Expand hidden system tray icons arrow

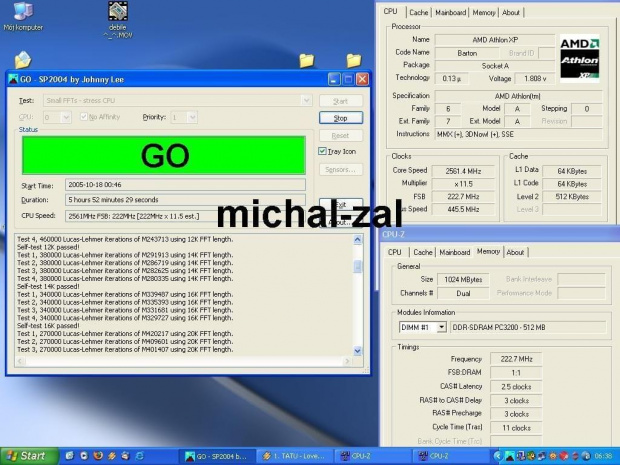tap(498, 456)
